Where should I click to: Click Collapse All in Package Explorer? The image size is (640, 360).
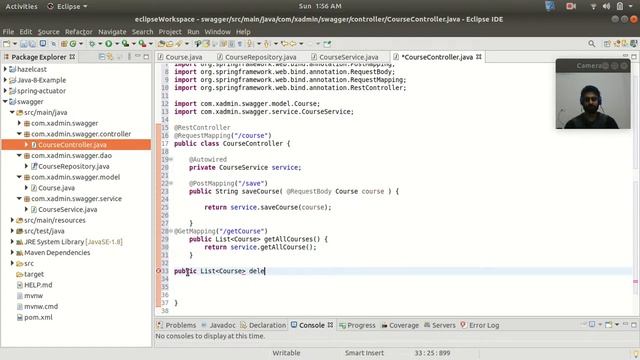102,57
